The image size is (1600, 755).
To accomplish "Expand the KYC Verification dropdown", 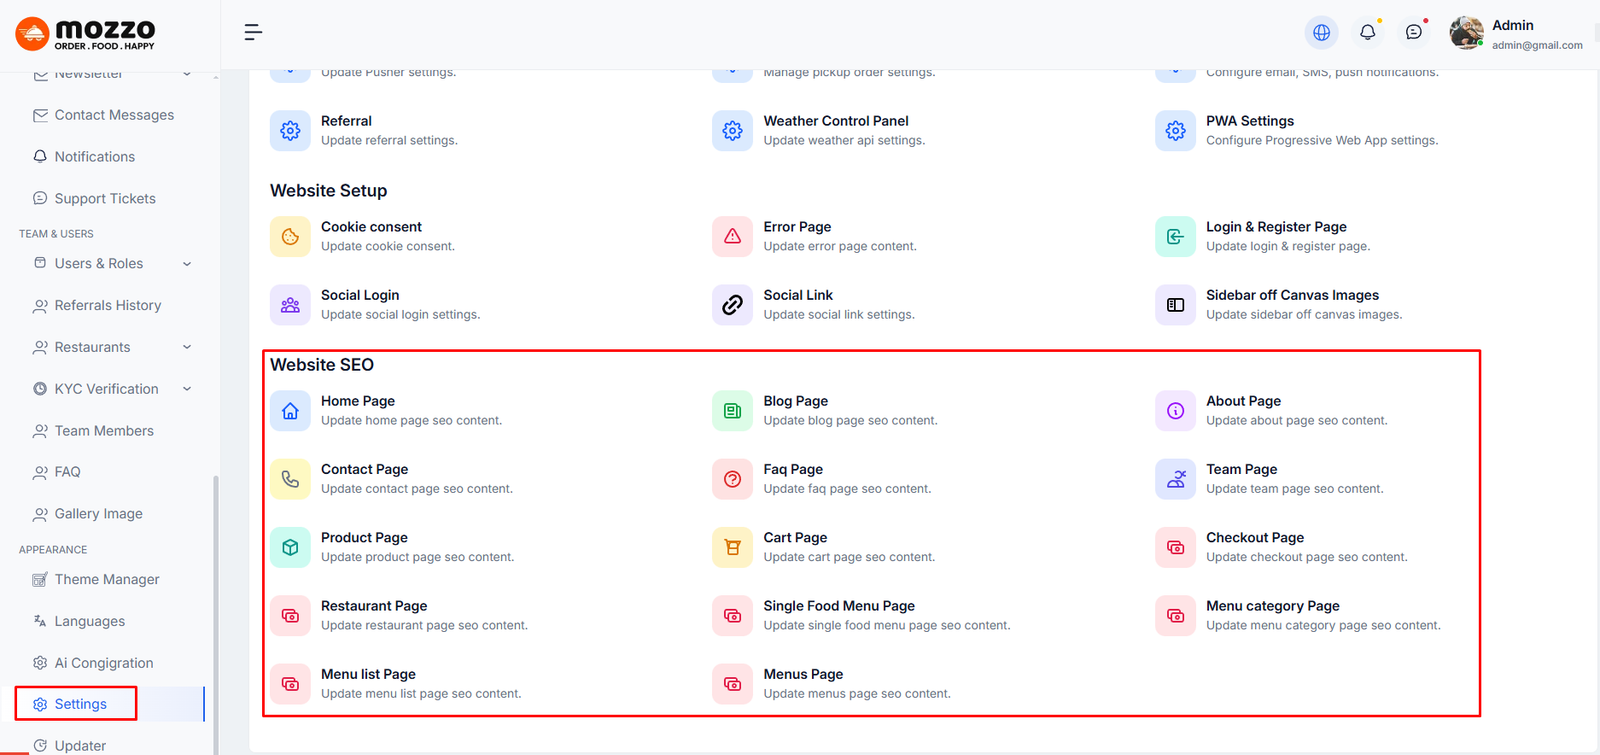I will pyautogui.click(x=187, y=389).
